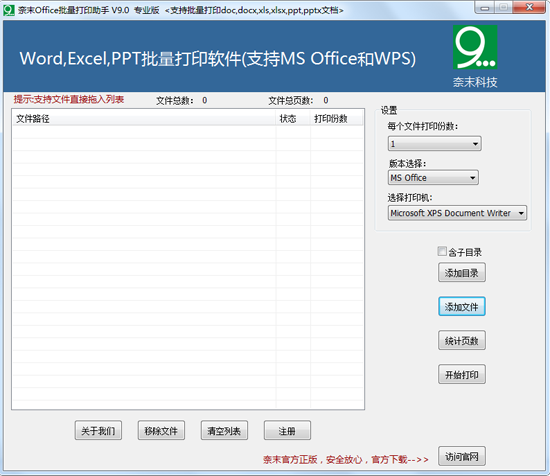Click the 文件总页数 label
550x476 pixels.
tap(291, 101)
